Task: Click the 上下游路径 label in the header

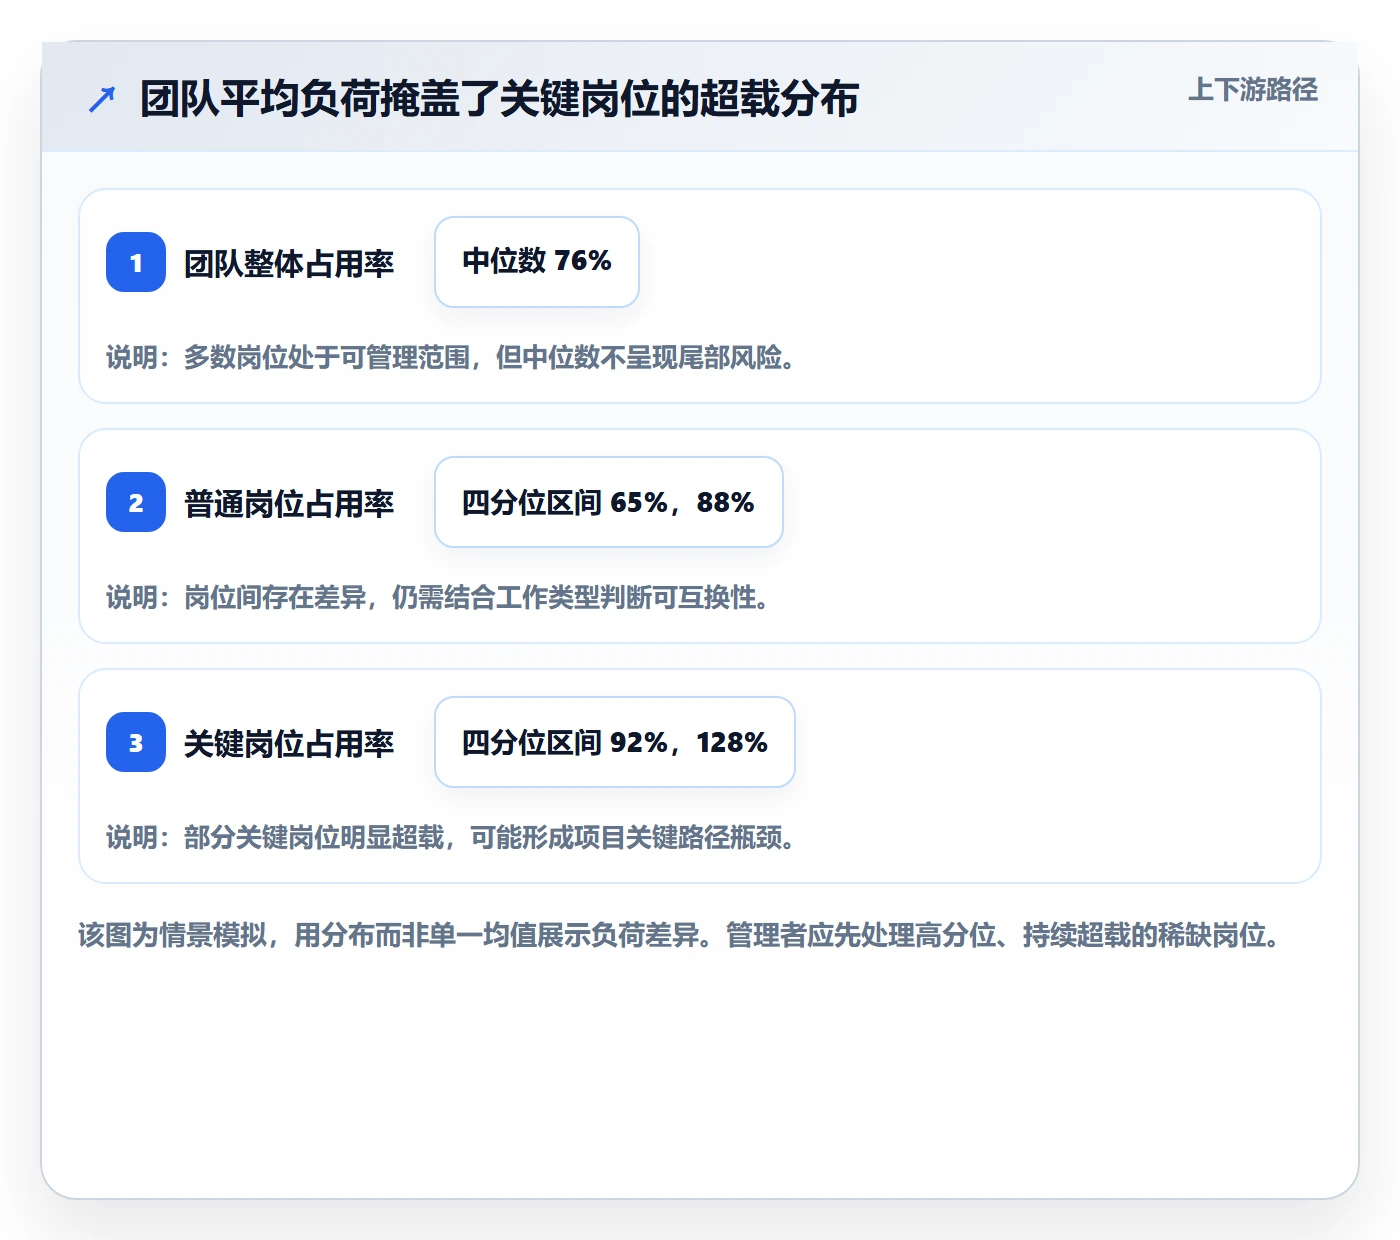Action: coord(1253,90)
